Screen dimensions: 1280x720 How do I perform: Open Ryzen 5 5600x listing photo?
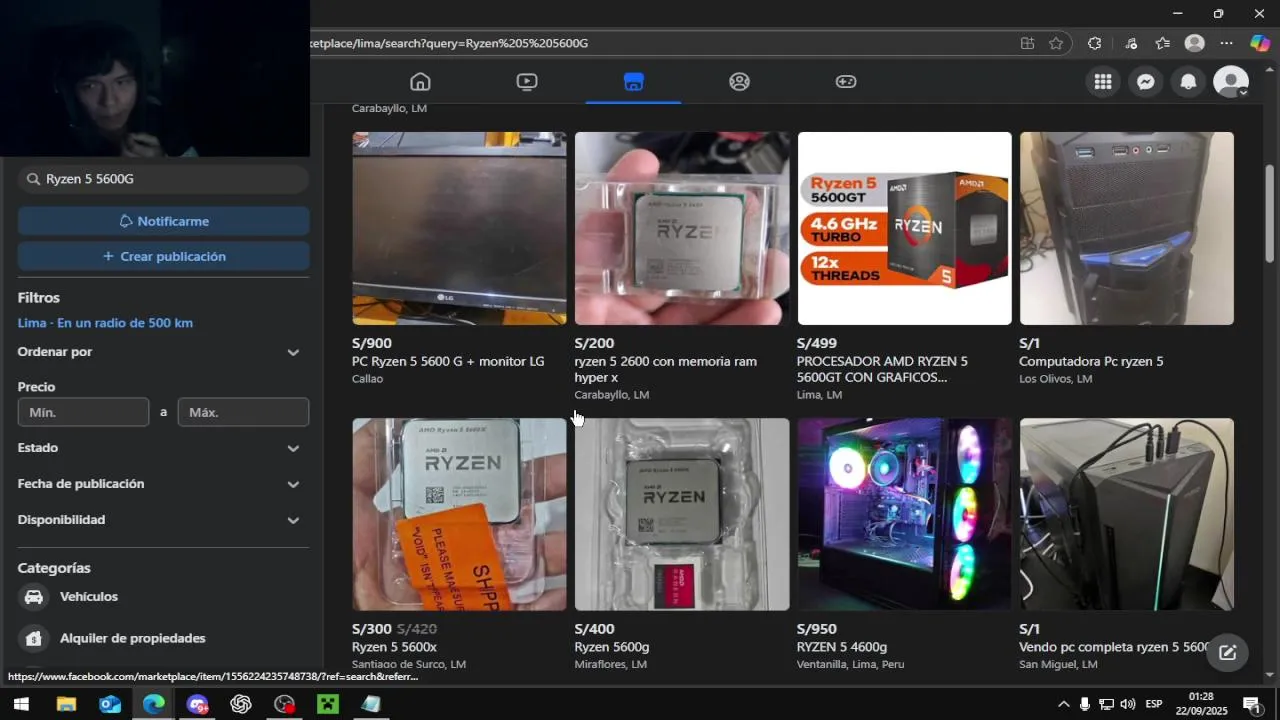(x=459, y=514)
